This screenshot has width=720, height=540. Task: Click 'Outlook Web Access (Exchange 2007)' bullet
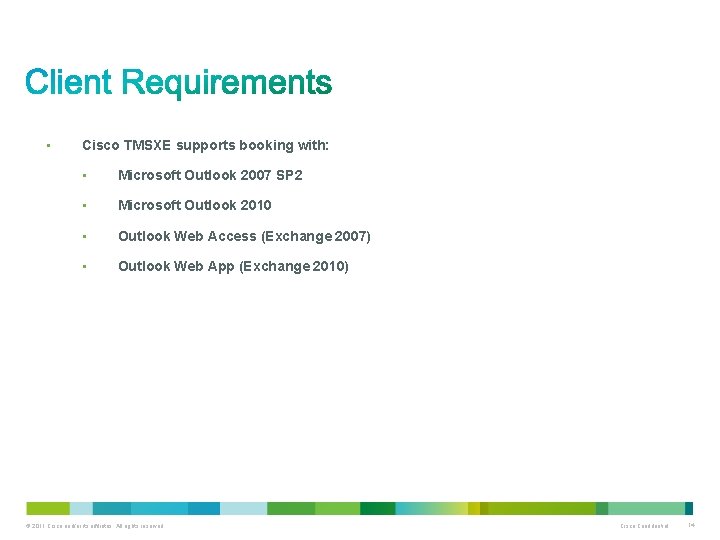(244, 236)
